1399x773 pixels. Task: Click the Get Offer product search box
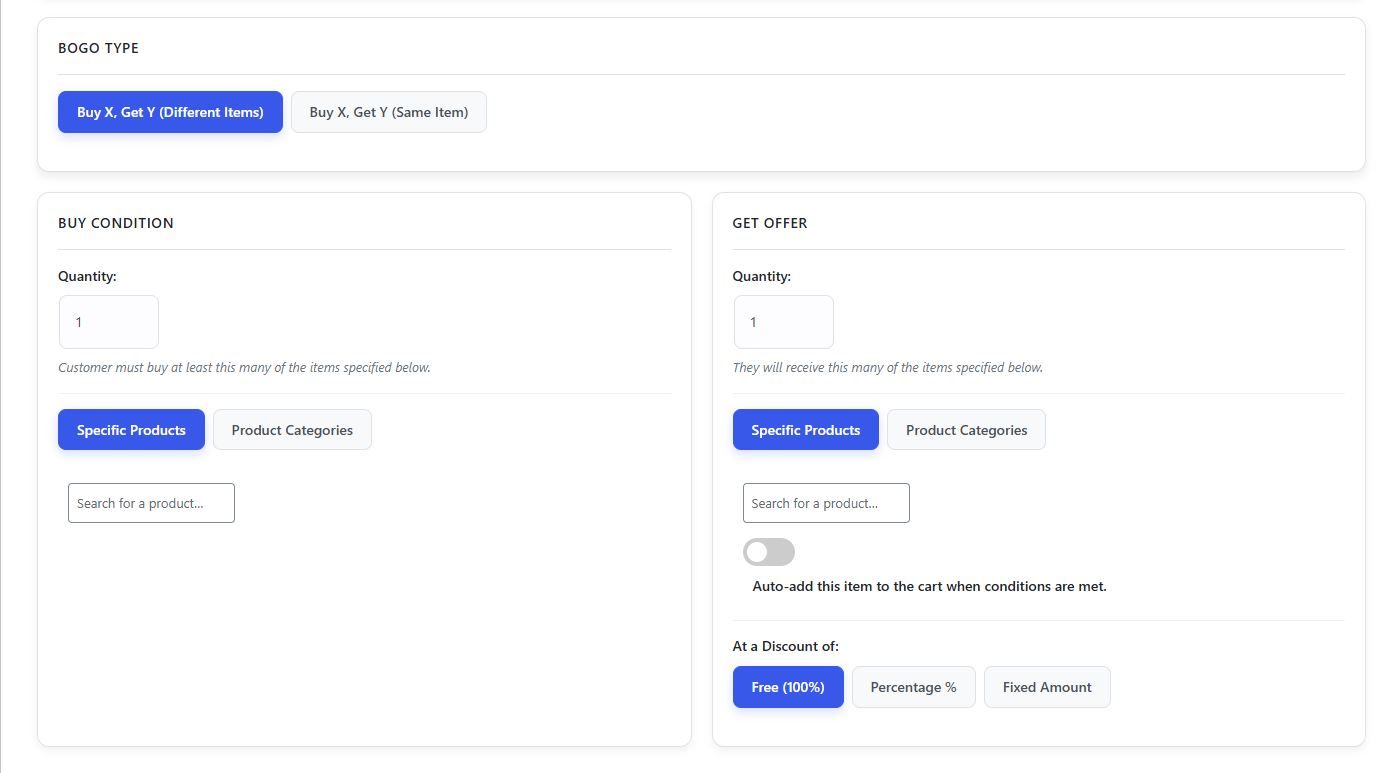pyautogui.click(x=825, y=502)
